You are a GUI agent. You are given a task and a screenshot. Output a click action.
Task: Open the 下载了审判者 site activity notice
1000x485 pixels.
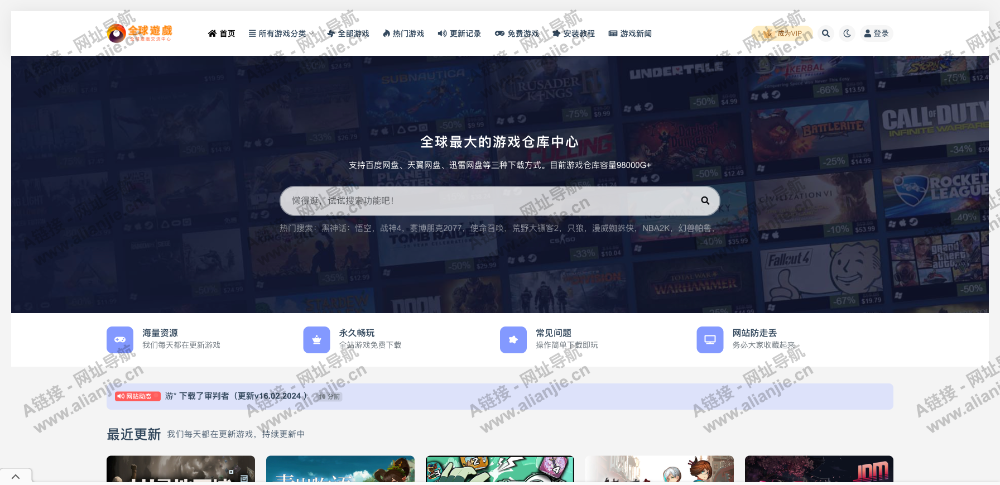(237, 396)
